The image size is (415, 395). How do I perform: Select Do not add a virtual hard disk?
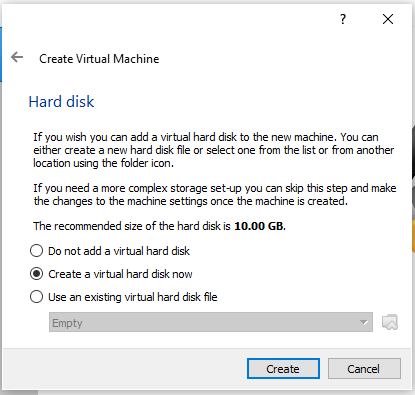(x=109, y=251)
